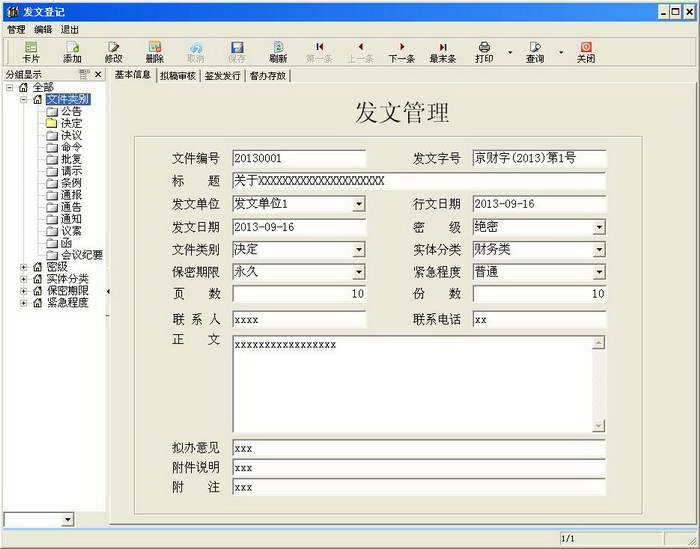
Task: Open the 管理 menu
Action: [16, 30]
